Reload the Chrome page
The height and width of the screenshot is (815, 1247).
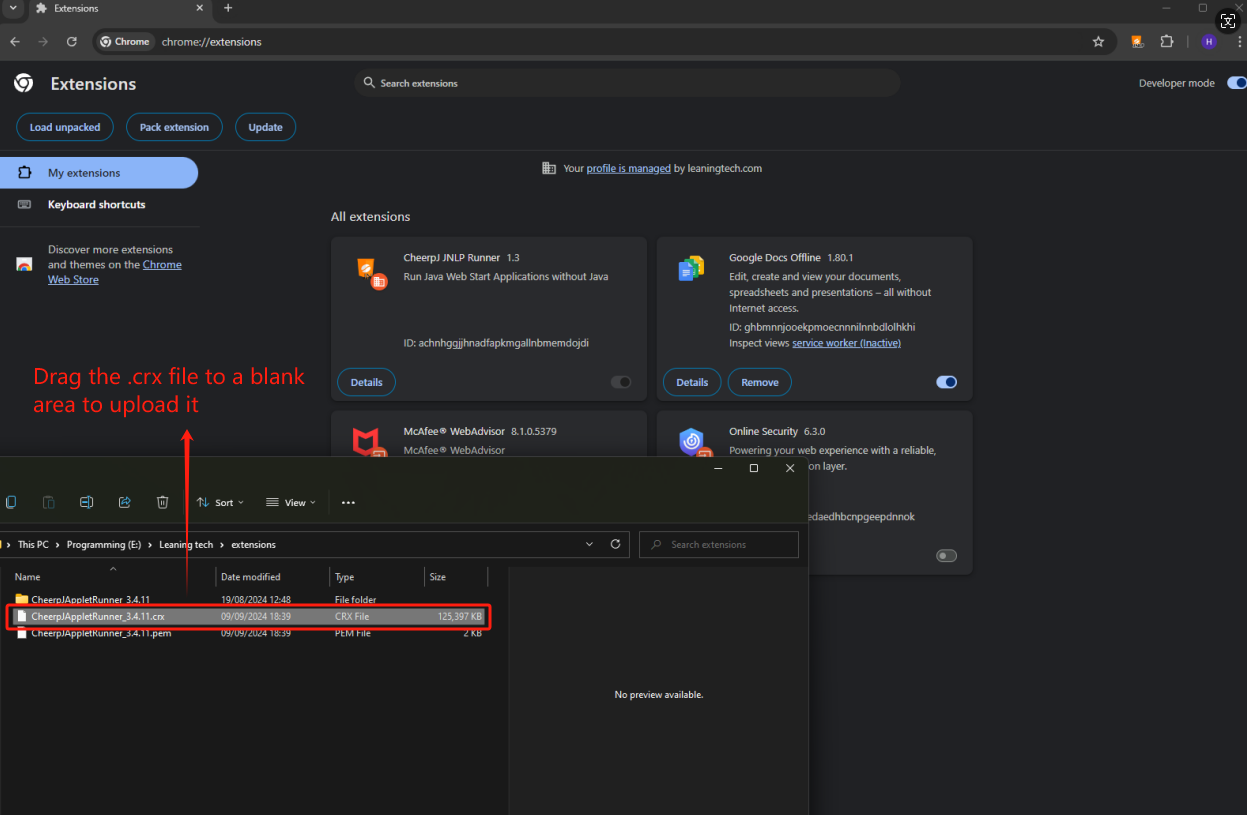point(72,42)
